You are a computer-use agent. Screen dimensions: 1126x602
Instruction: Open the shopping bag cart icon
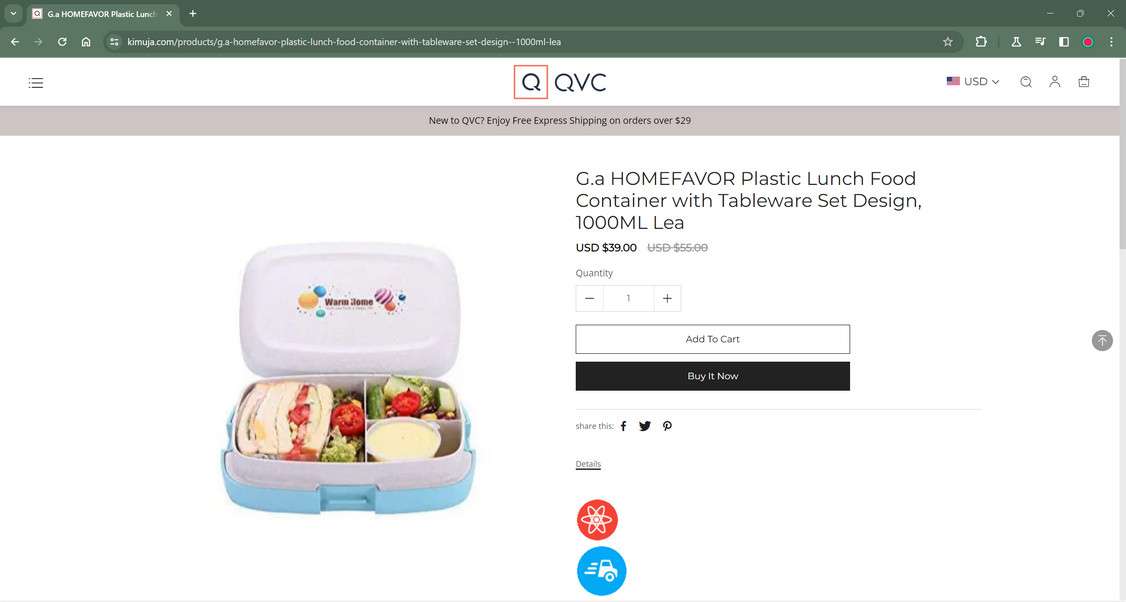(1084, 82)
